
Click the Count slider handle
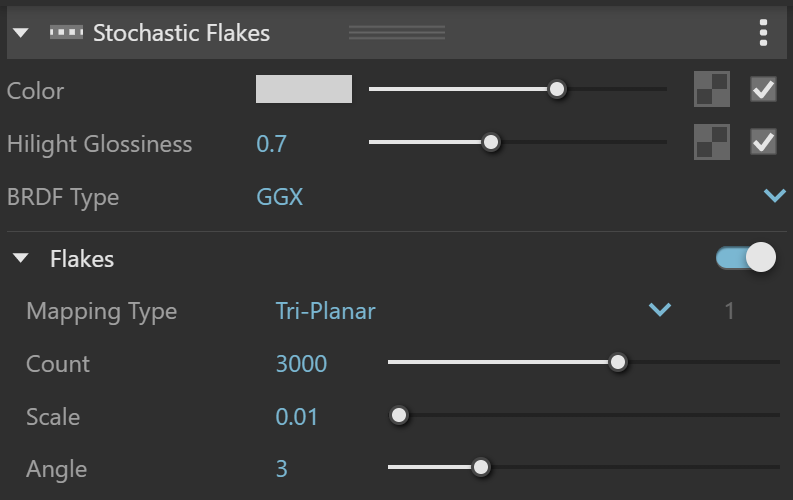click(x=618, y=362)
